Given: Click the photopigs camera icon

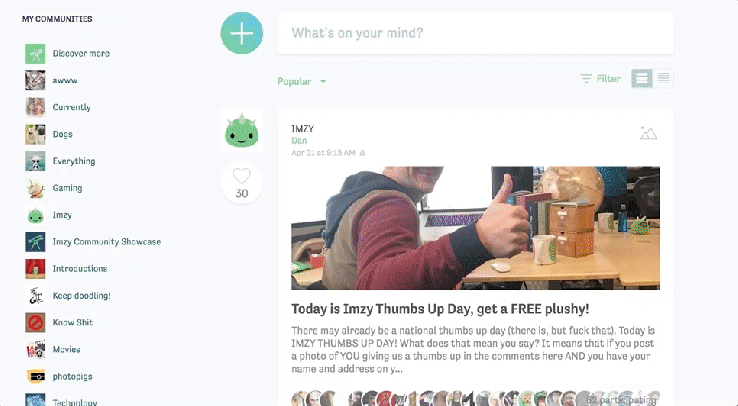Looking at the screenshot, I should 35,376.
